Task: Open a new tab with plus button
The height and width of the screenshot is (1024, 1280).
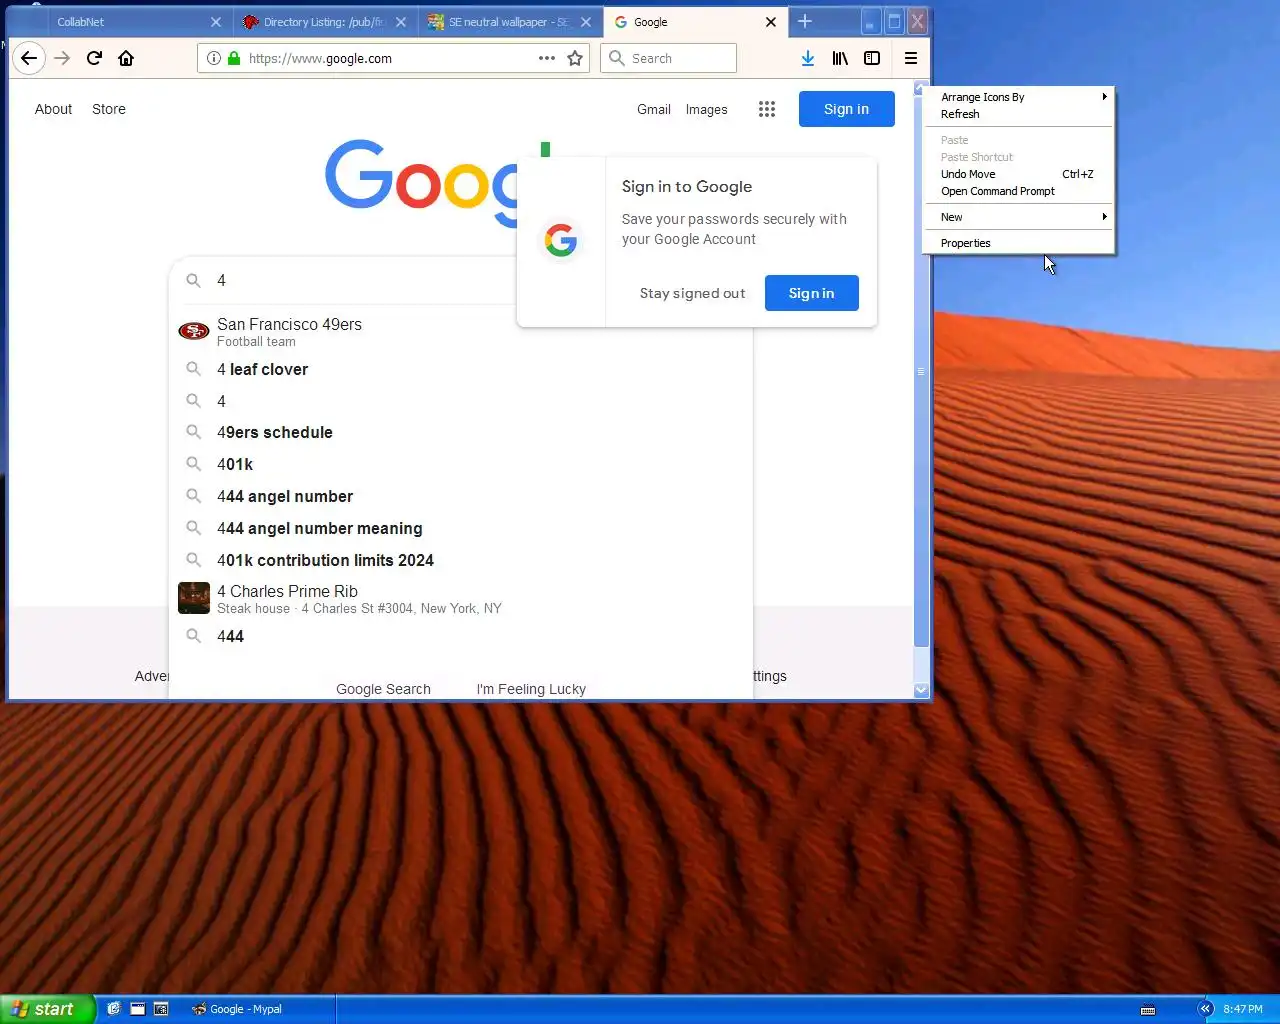Action: 805,21
